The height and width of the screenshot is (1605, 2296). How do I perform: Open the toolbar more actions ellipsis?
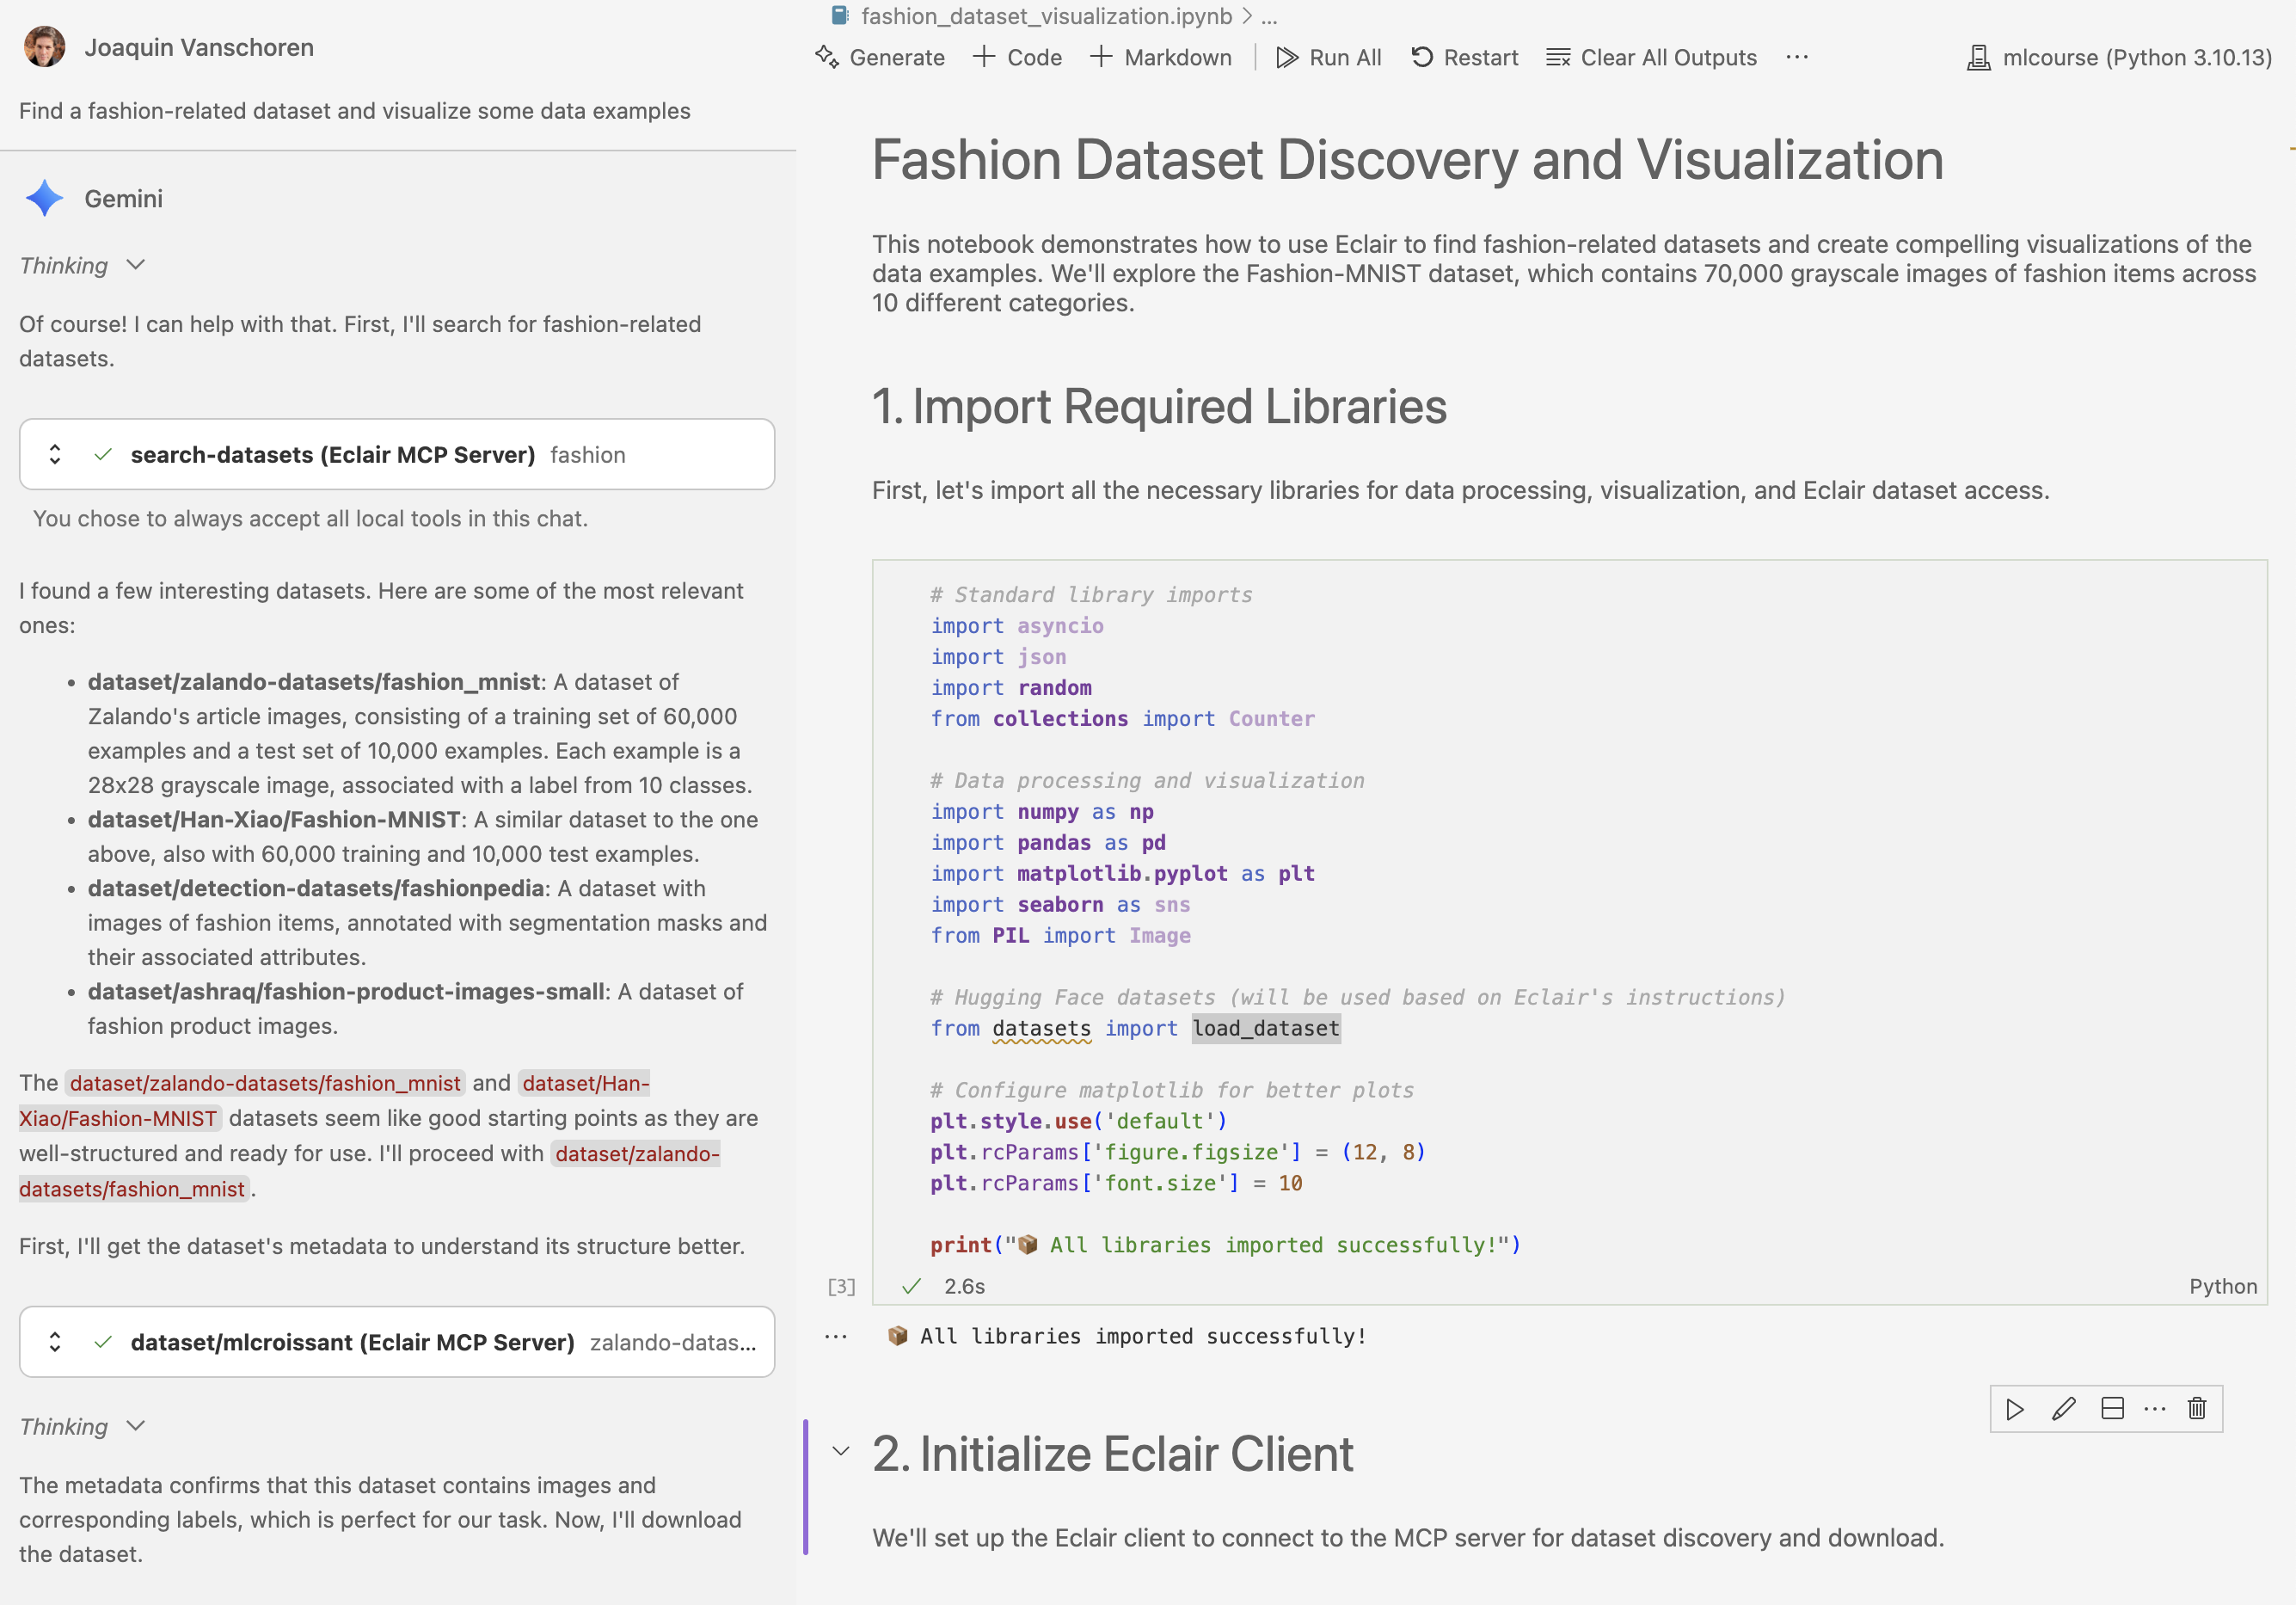coord(1797,57)
